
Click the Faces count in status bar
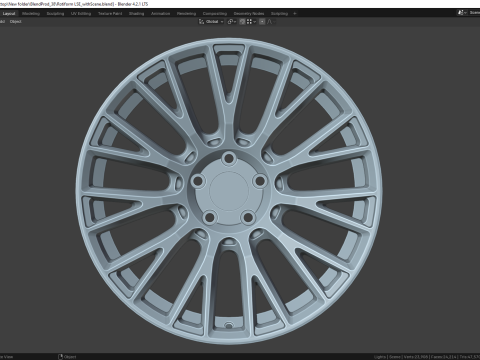443,357
